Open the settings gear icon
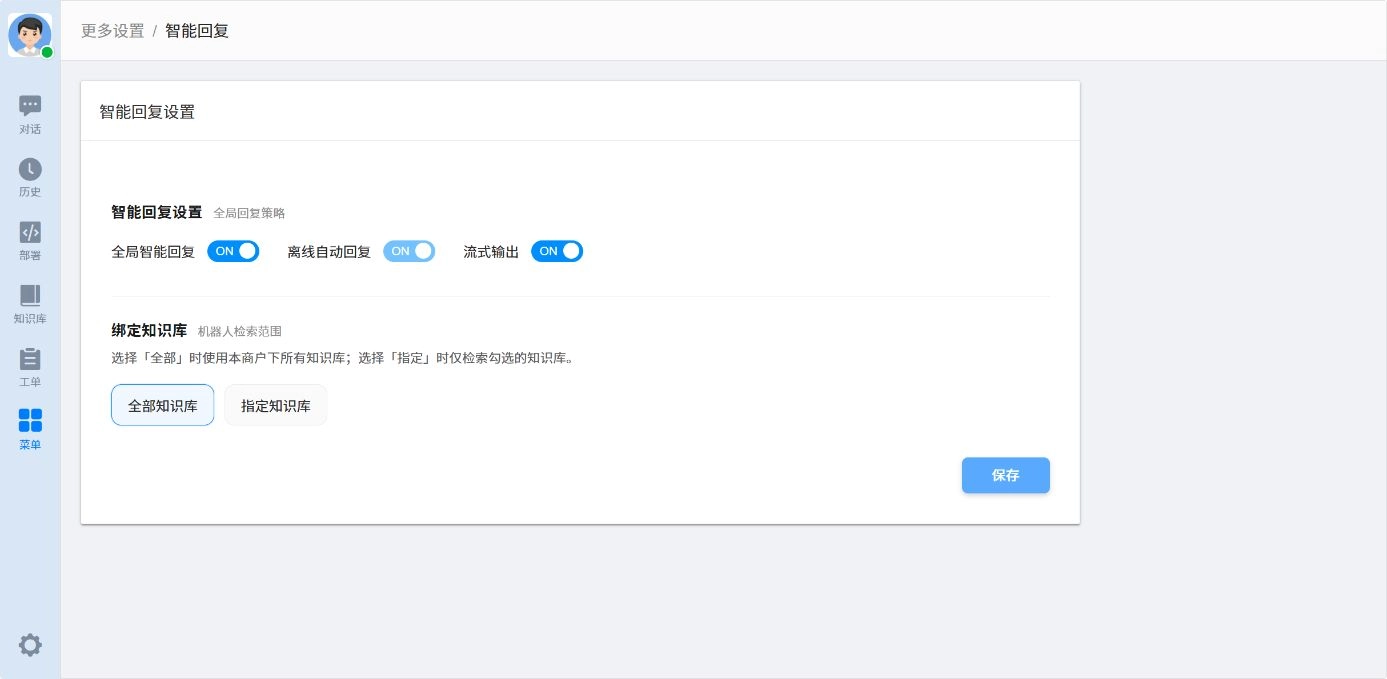Image resolution: width=1387 pixels, height=679 pixels. tap(30, 645)
